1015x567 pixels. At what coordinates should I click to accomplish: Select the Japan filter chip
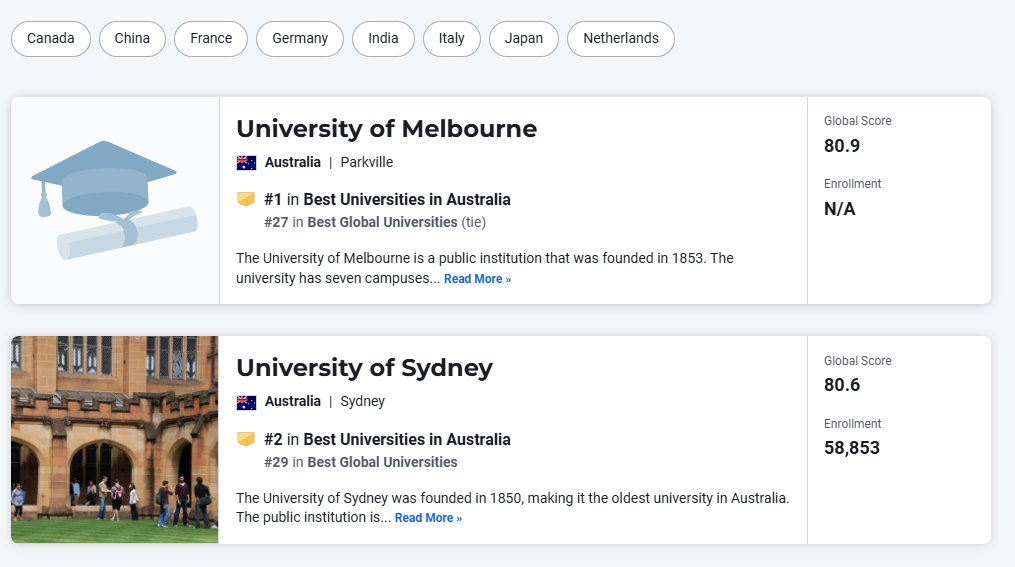coord(524,39)
